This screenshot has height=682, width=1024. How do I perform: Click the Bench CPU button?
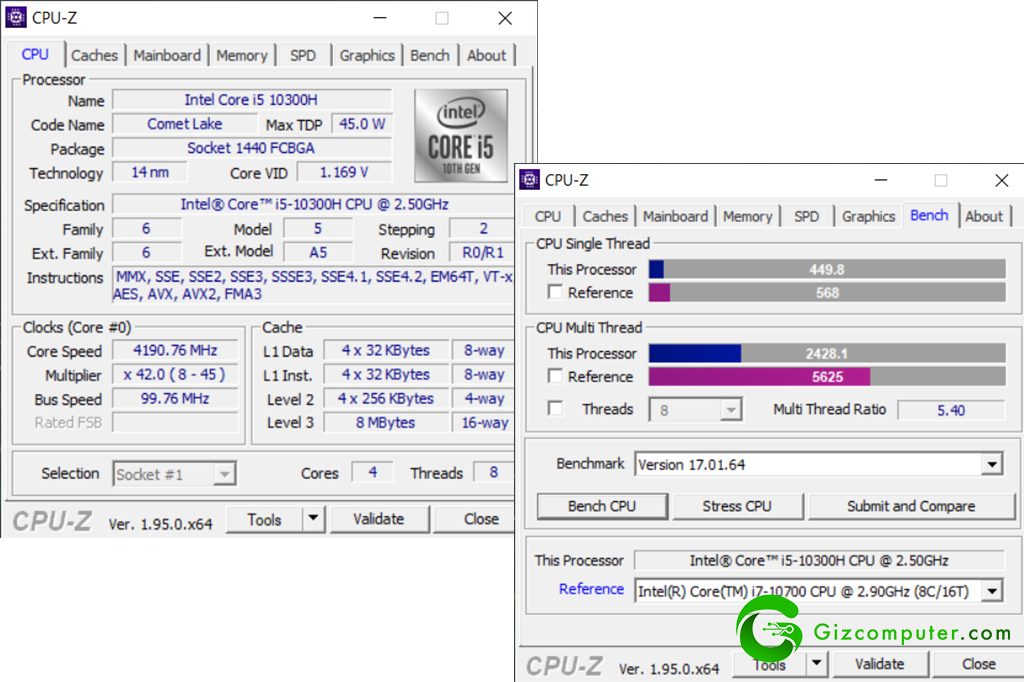pos(602,506)
